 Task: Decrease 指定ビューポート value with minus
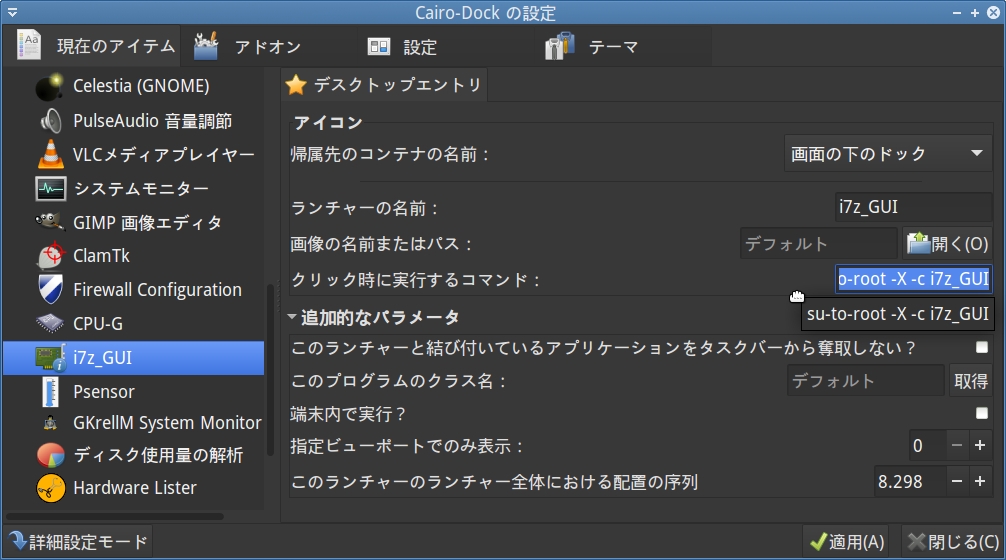pos(957,445)
